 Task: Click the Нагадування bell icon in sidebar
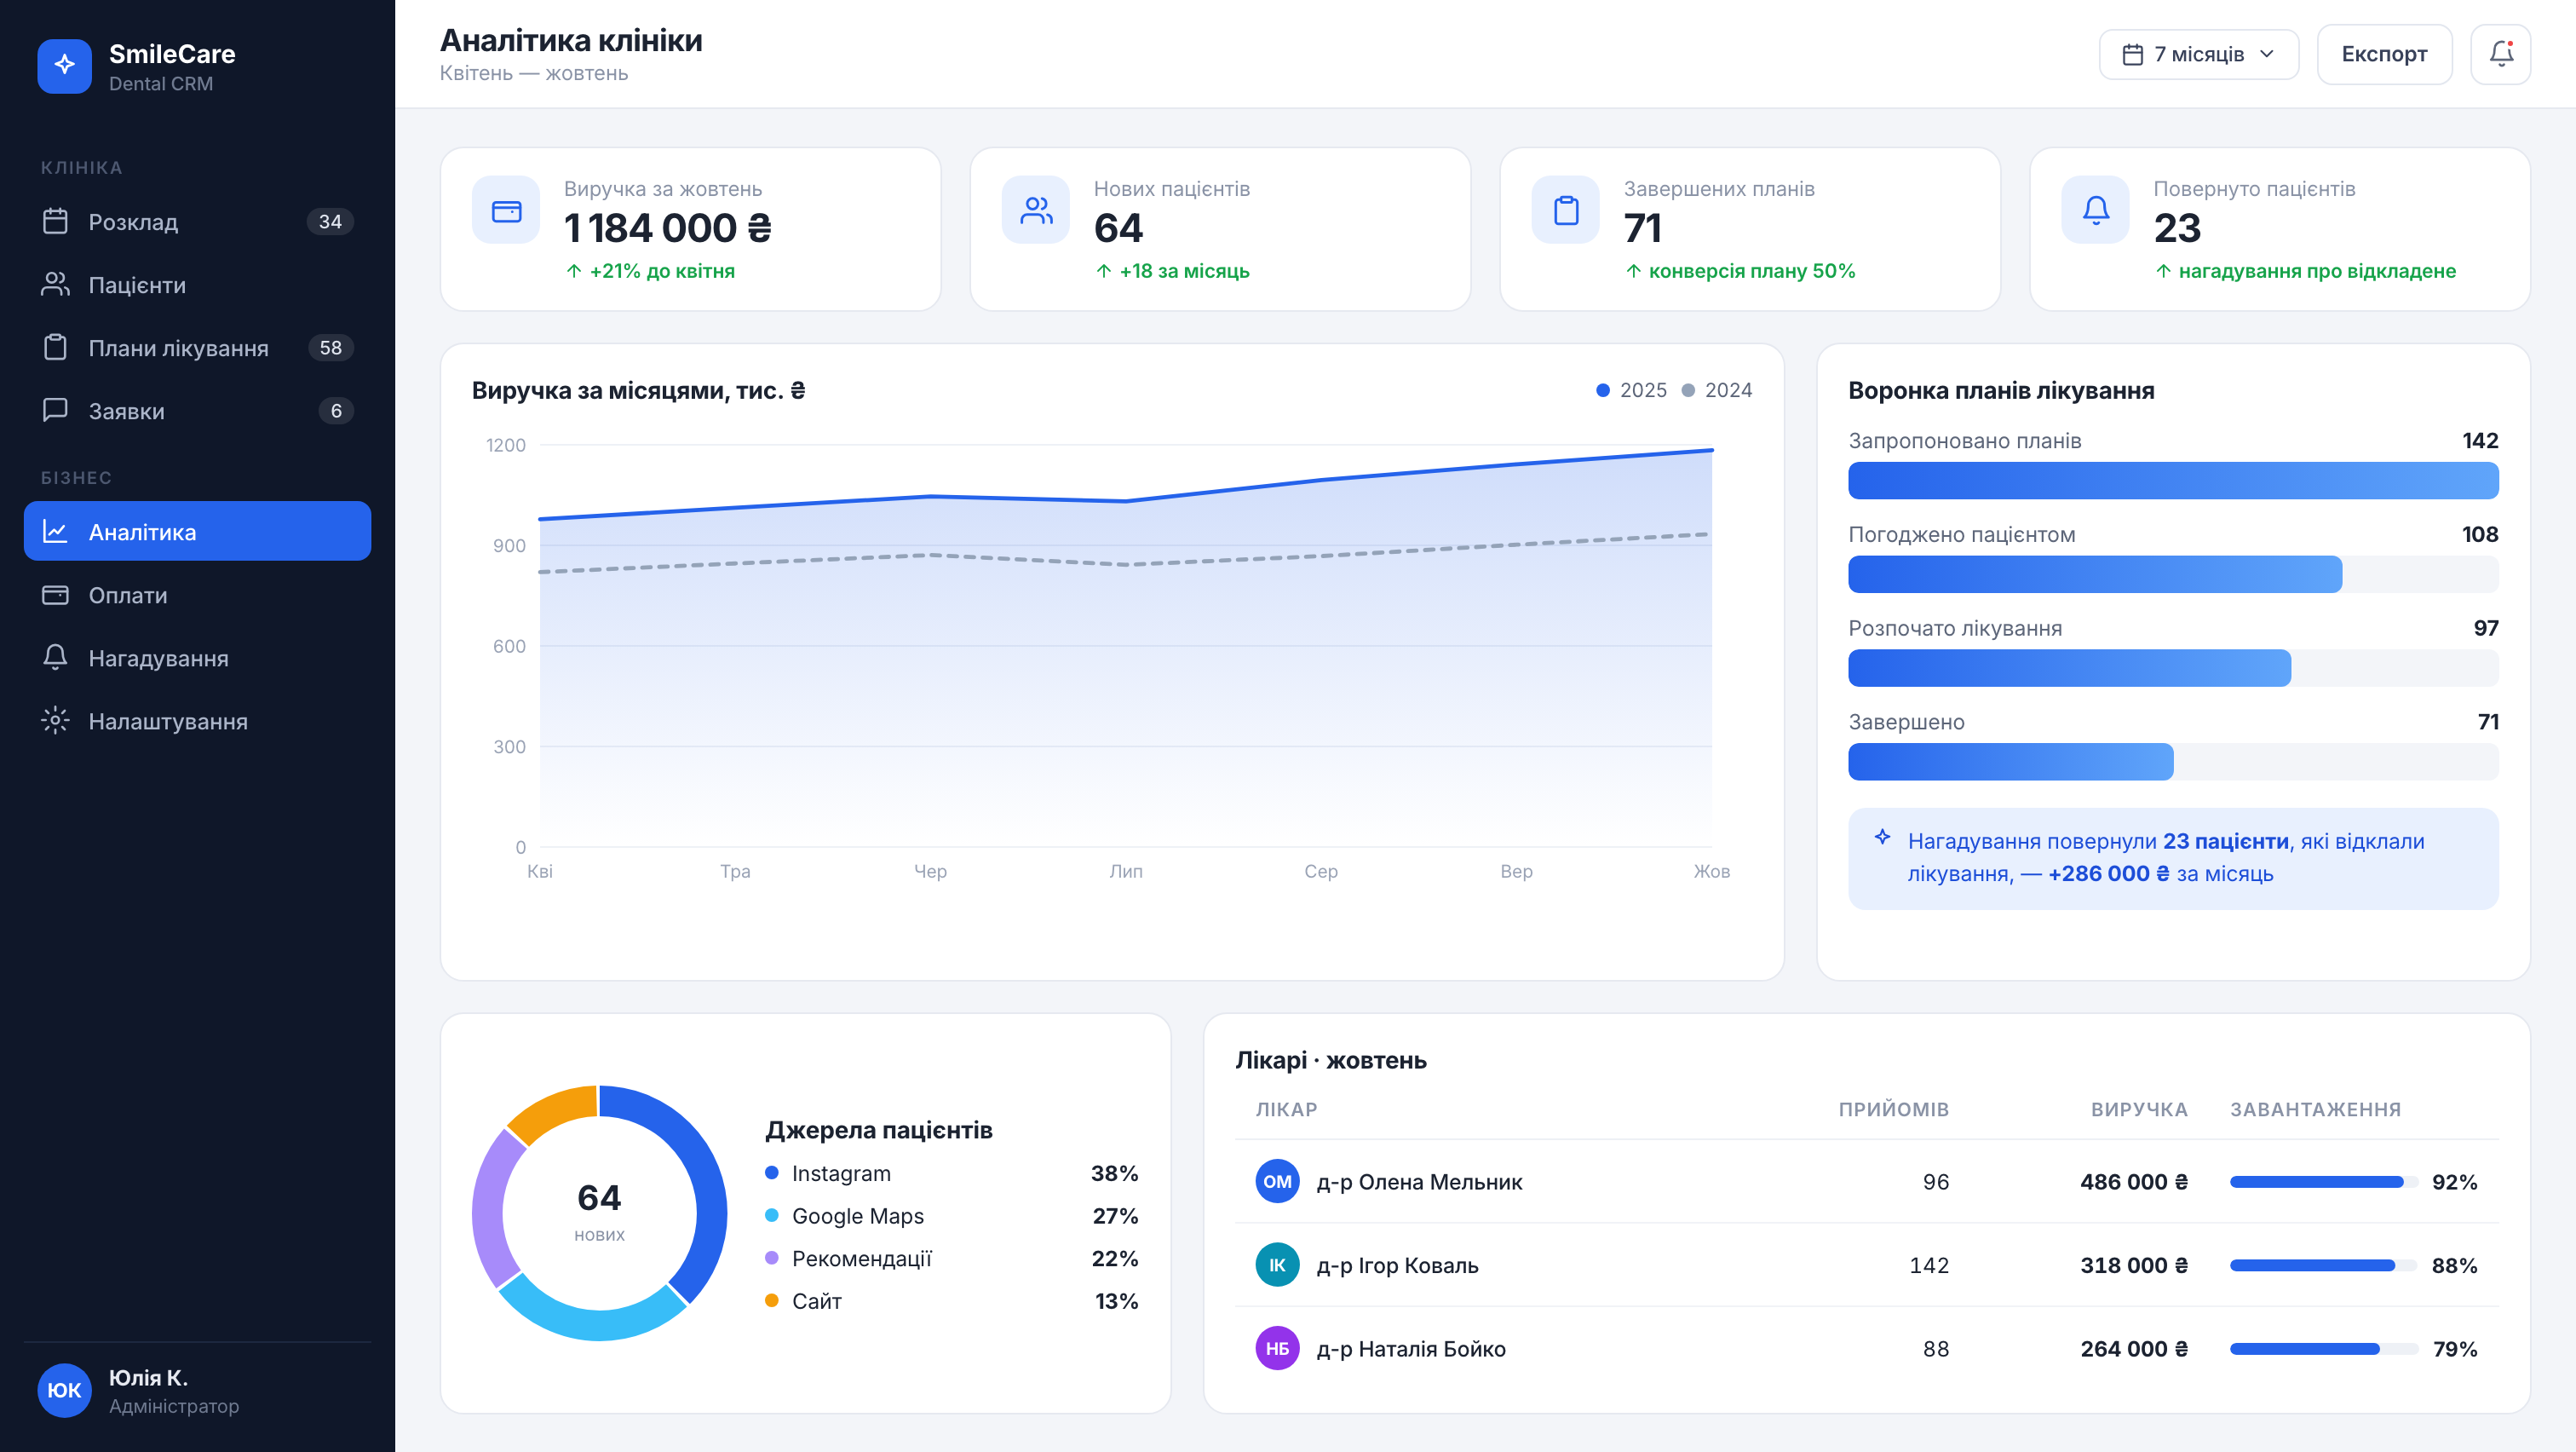tap(55, 657)
